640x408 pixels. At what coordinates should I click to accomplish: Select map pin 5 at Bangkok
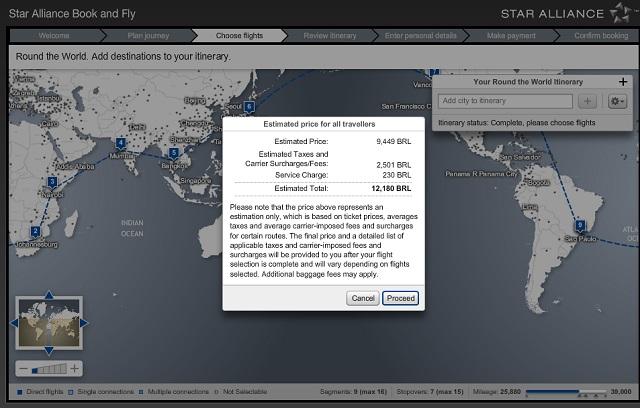pos(174,153)
